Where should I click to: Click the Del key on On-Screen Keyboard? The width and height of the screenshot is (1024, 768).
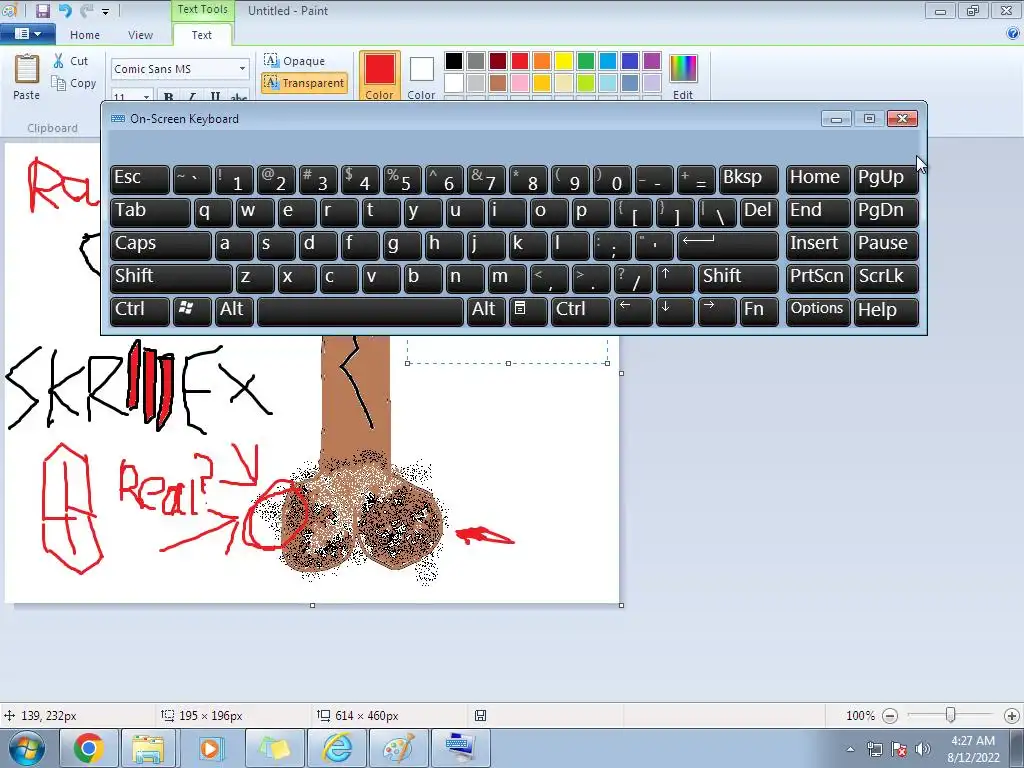[x=759, y=212]
